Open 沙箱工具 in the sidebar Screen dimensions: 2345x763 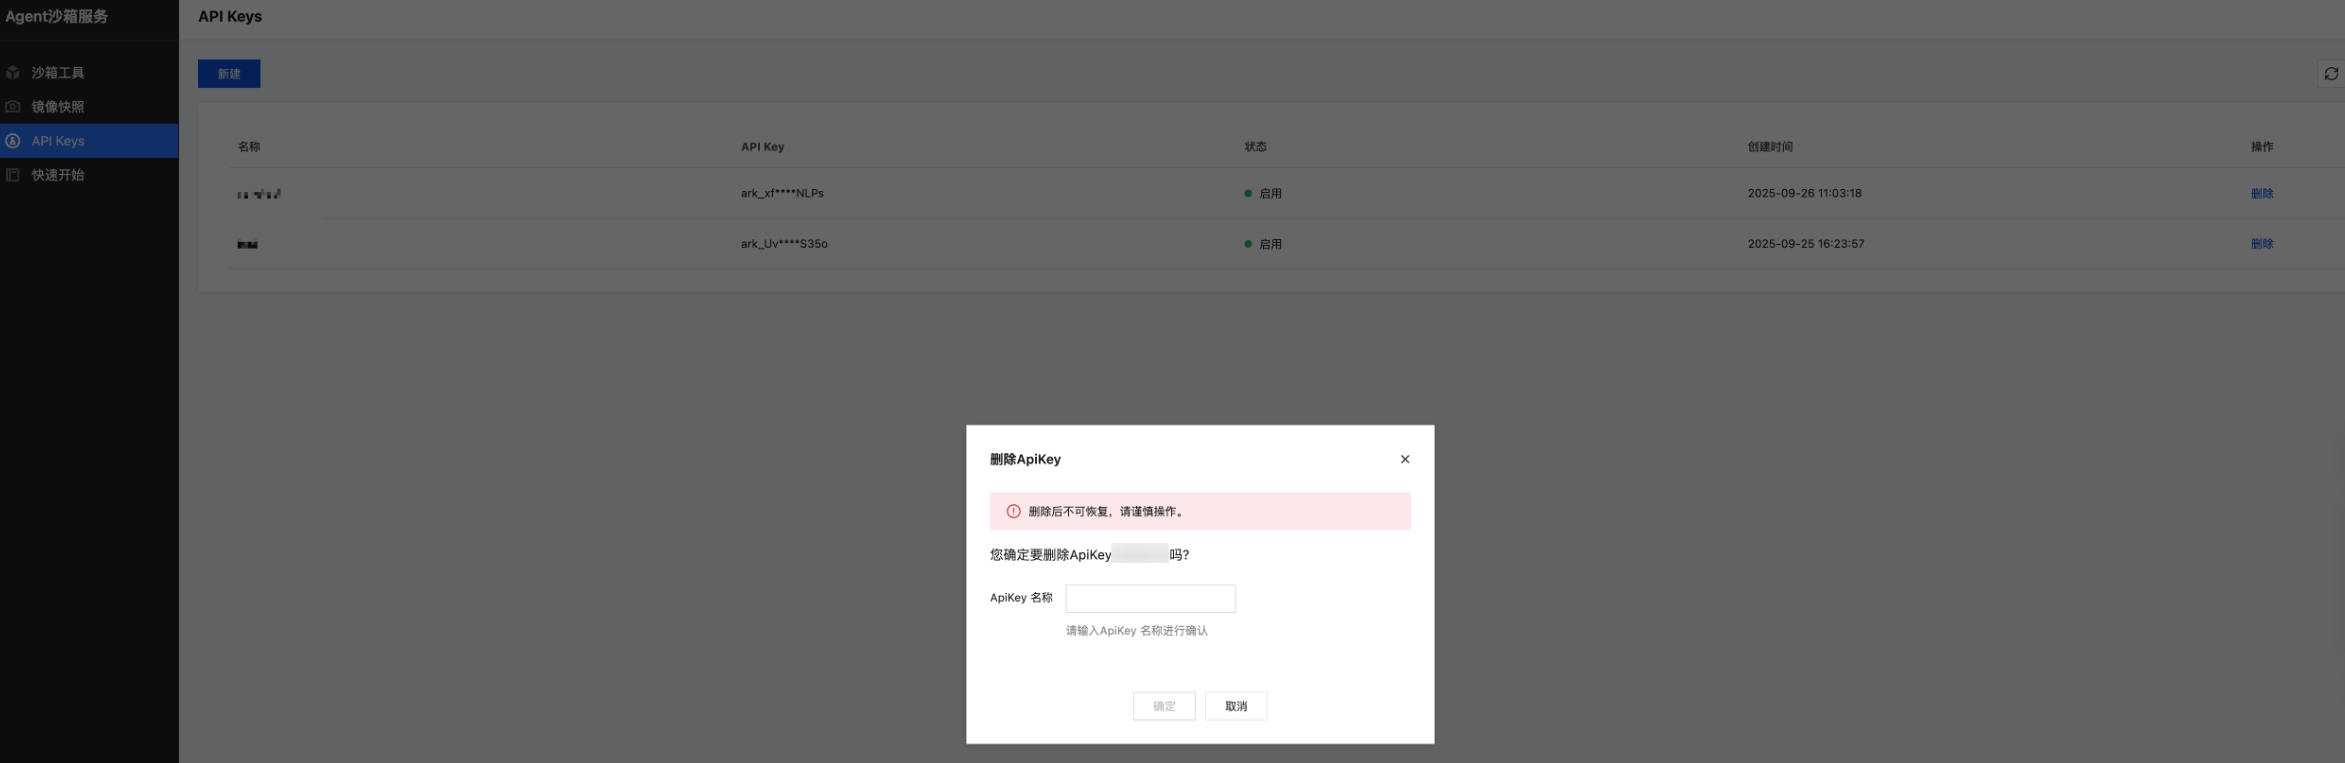click(89, 73)
